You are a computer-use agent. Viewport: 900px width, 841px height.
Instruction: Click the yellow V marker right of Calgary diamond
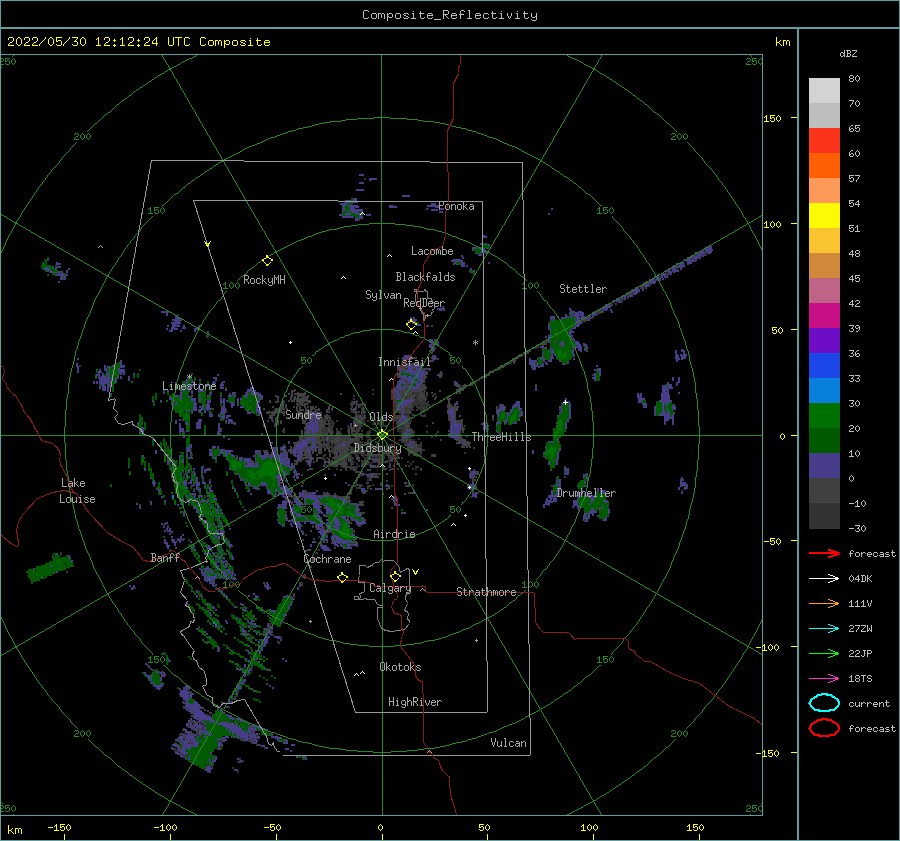click(416, 572)
